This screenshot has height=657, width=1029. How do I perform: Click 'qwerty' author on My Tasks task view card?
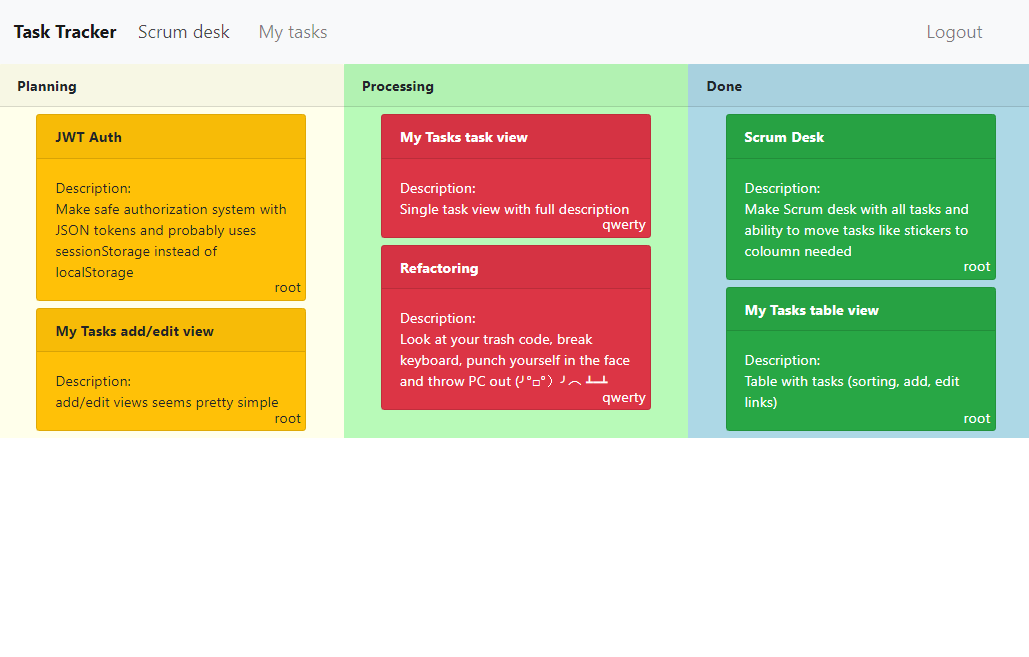(624, 225)
